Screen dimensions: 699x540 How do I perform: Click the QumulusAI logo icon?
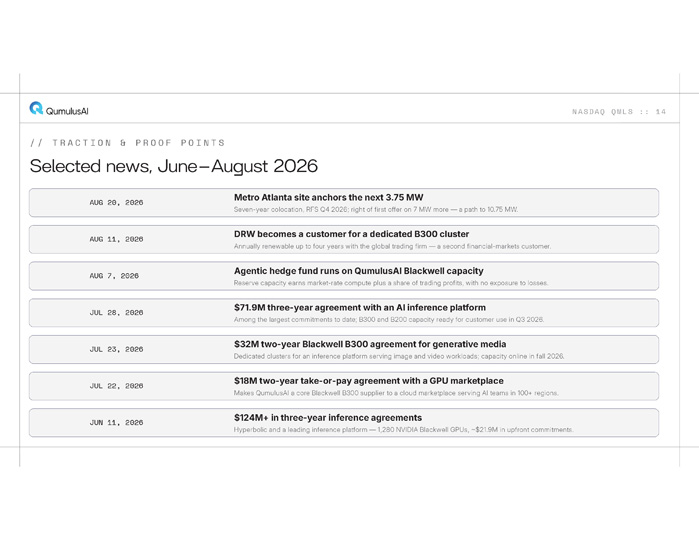[36, 108]
